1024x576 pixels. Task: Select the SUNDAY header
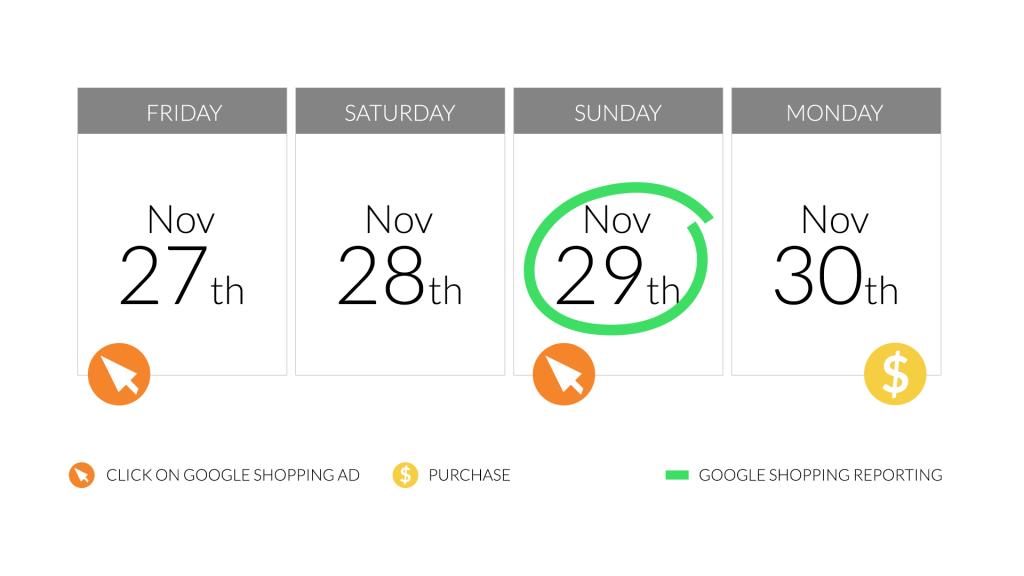click(x=618, y=111)
